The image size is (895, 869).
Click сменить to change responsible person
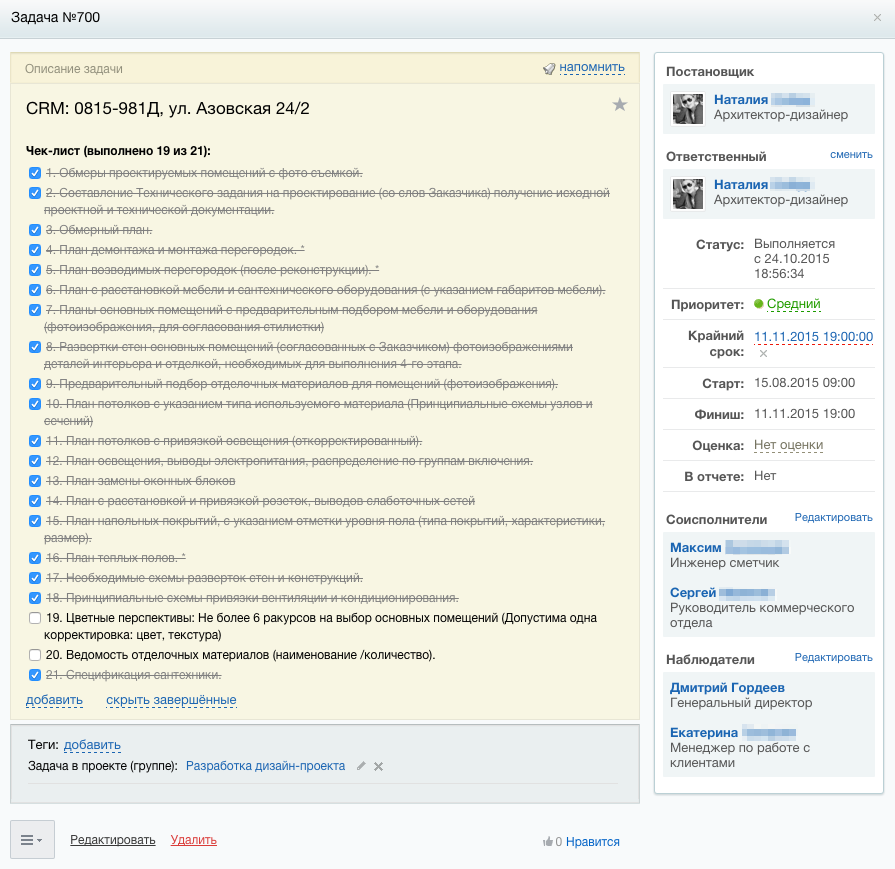tap(850, 155)
